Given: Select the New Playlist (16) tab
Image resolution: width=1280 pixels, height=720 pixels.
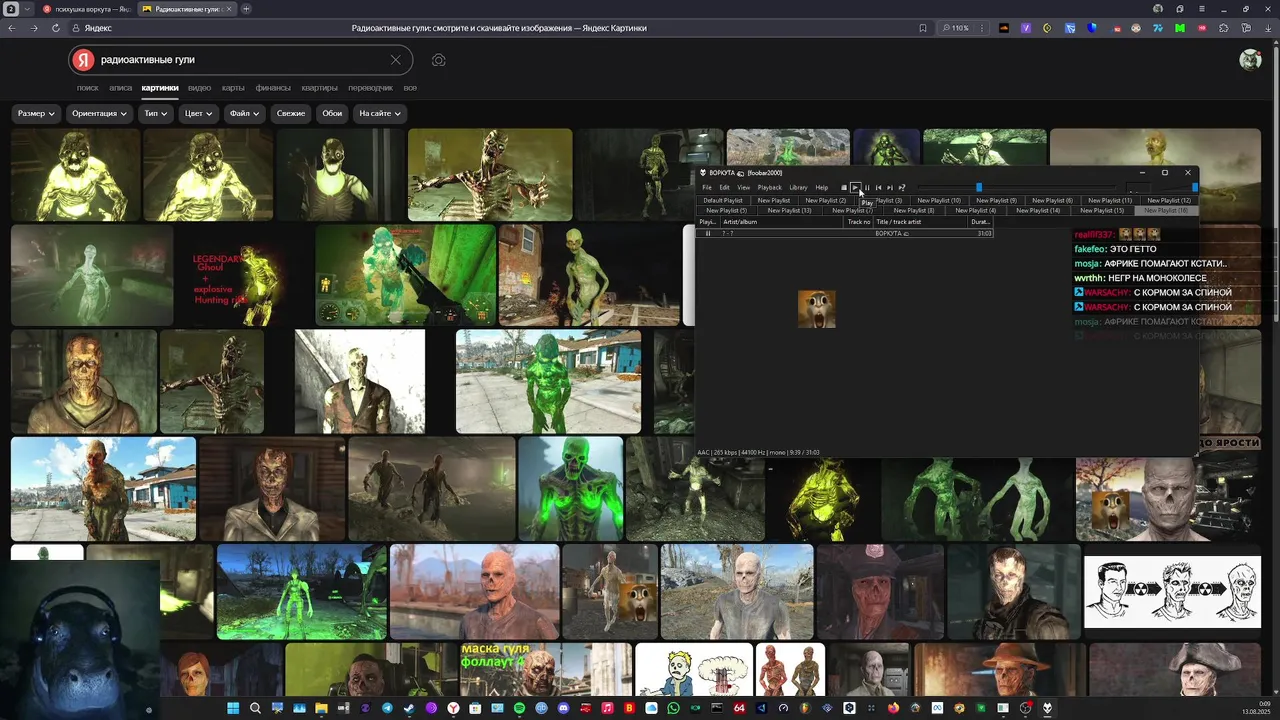Looking at the screenshot, I should coord(1166,211).
